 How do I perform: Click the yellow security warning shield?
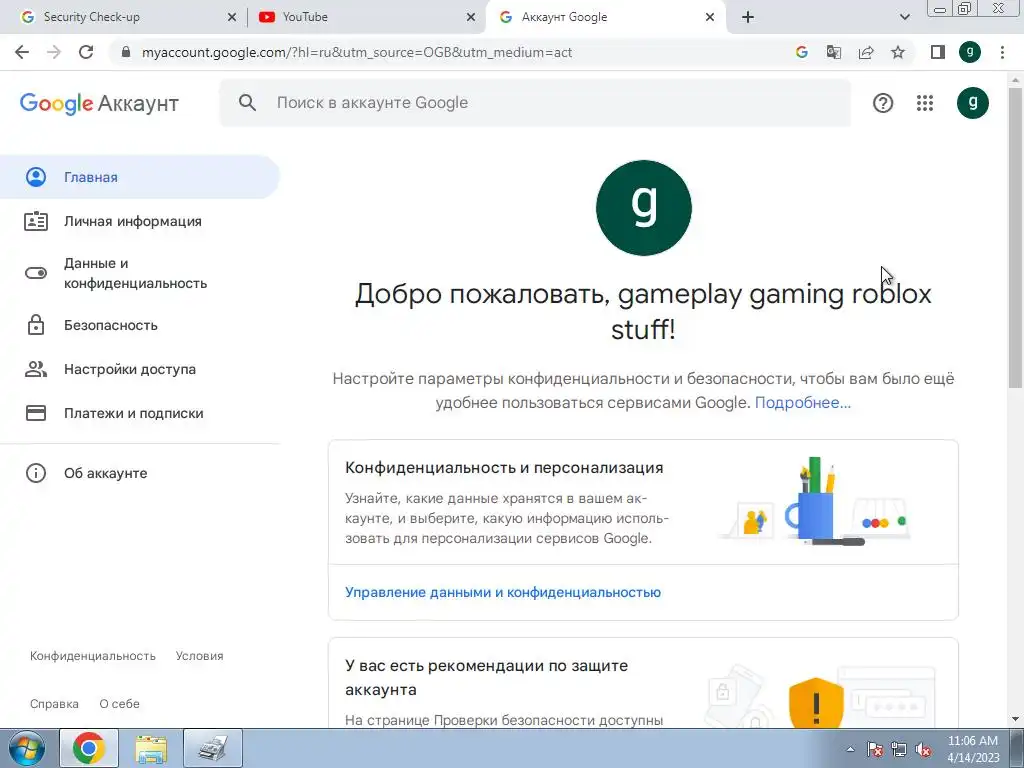816,703
